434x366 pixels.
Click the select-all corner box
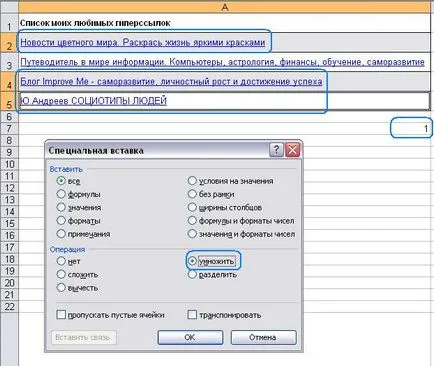tap(9, 7)
